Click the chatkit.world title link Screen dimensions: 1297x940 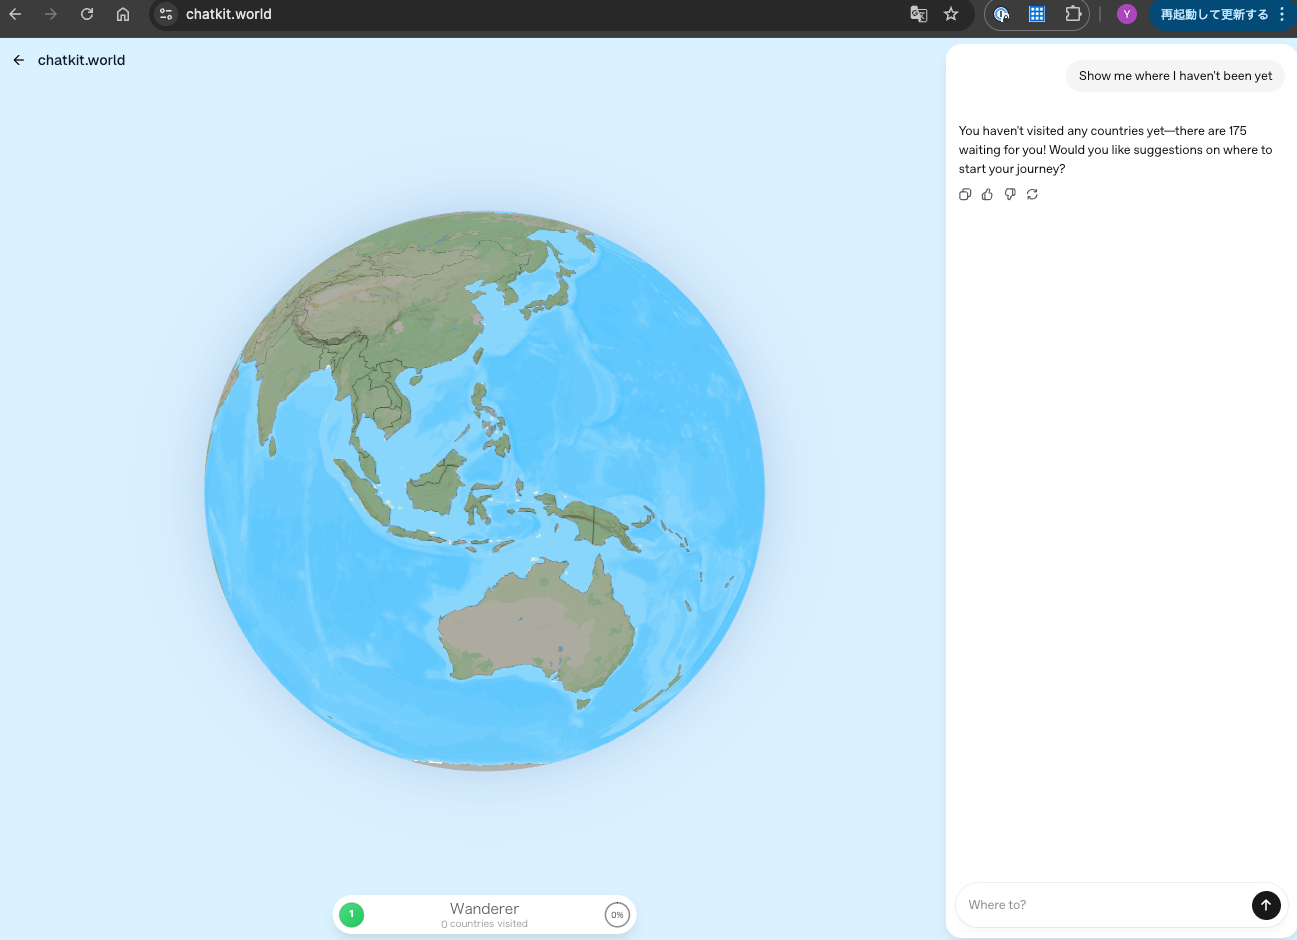82,60
